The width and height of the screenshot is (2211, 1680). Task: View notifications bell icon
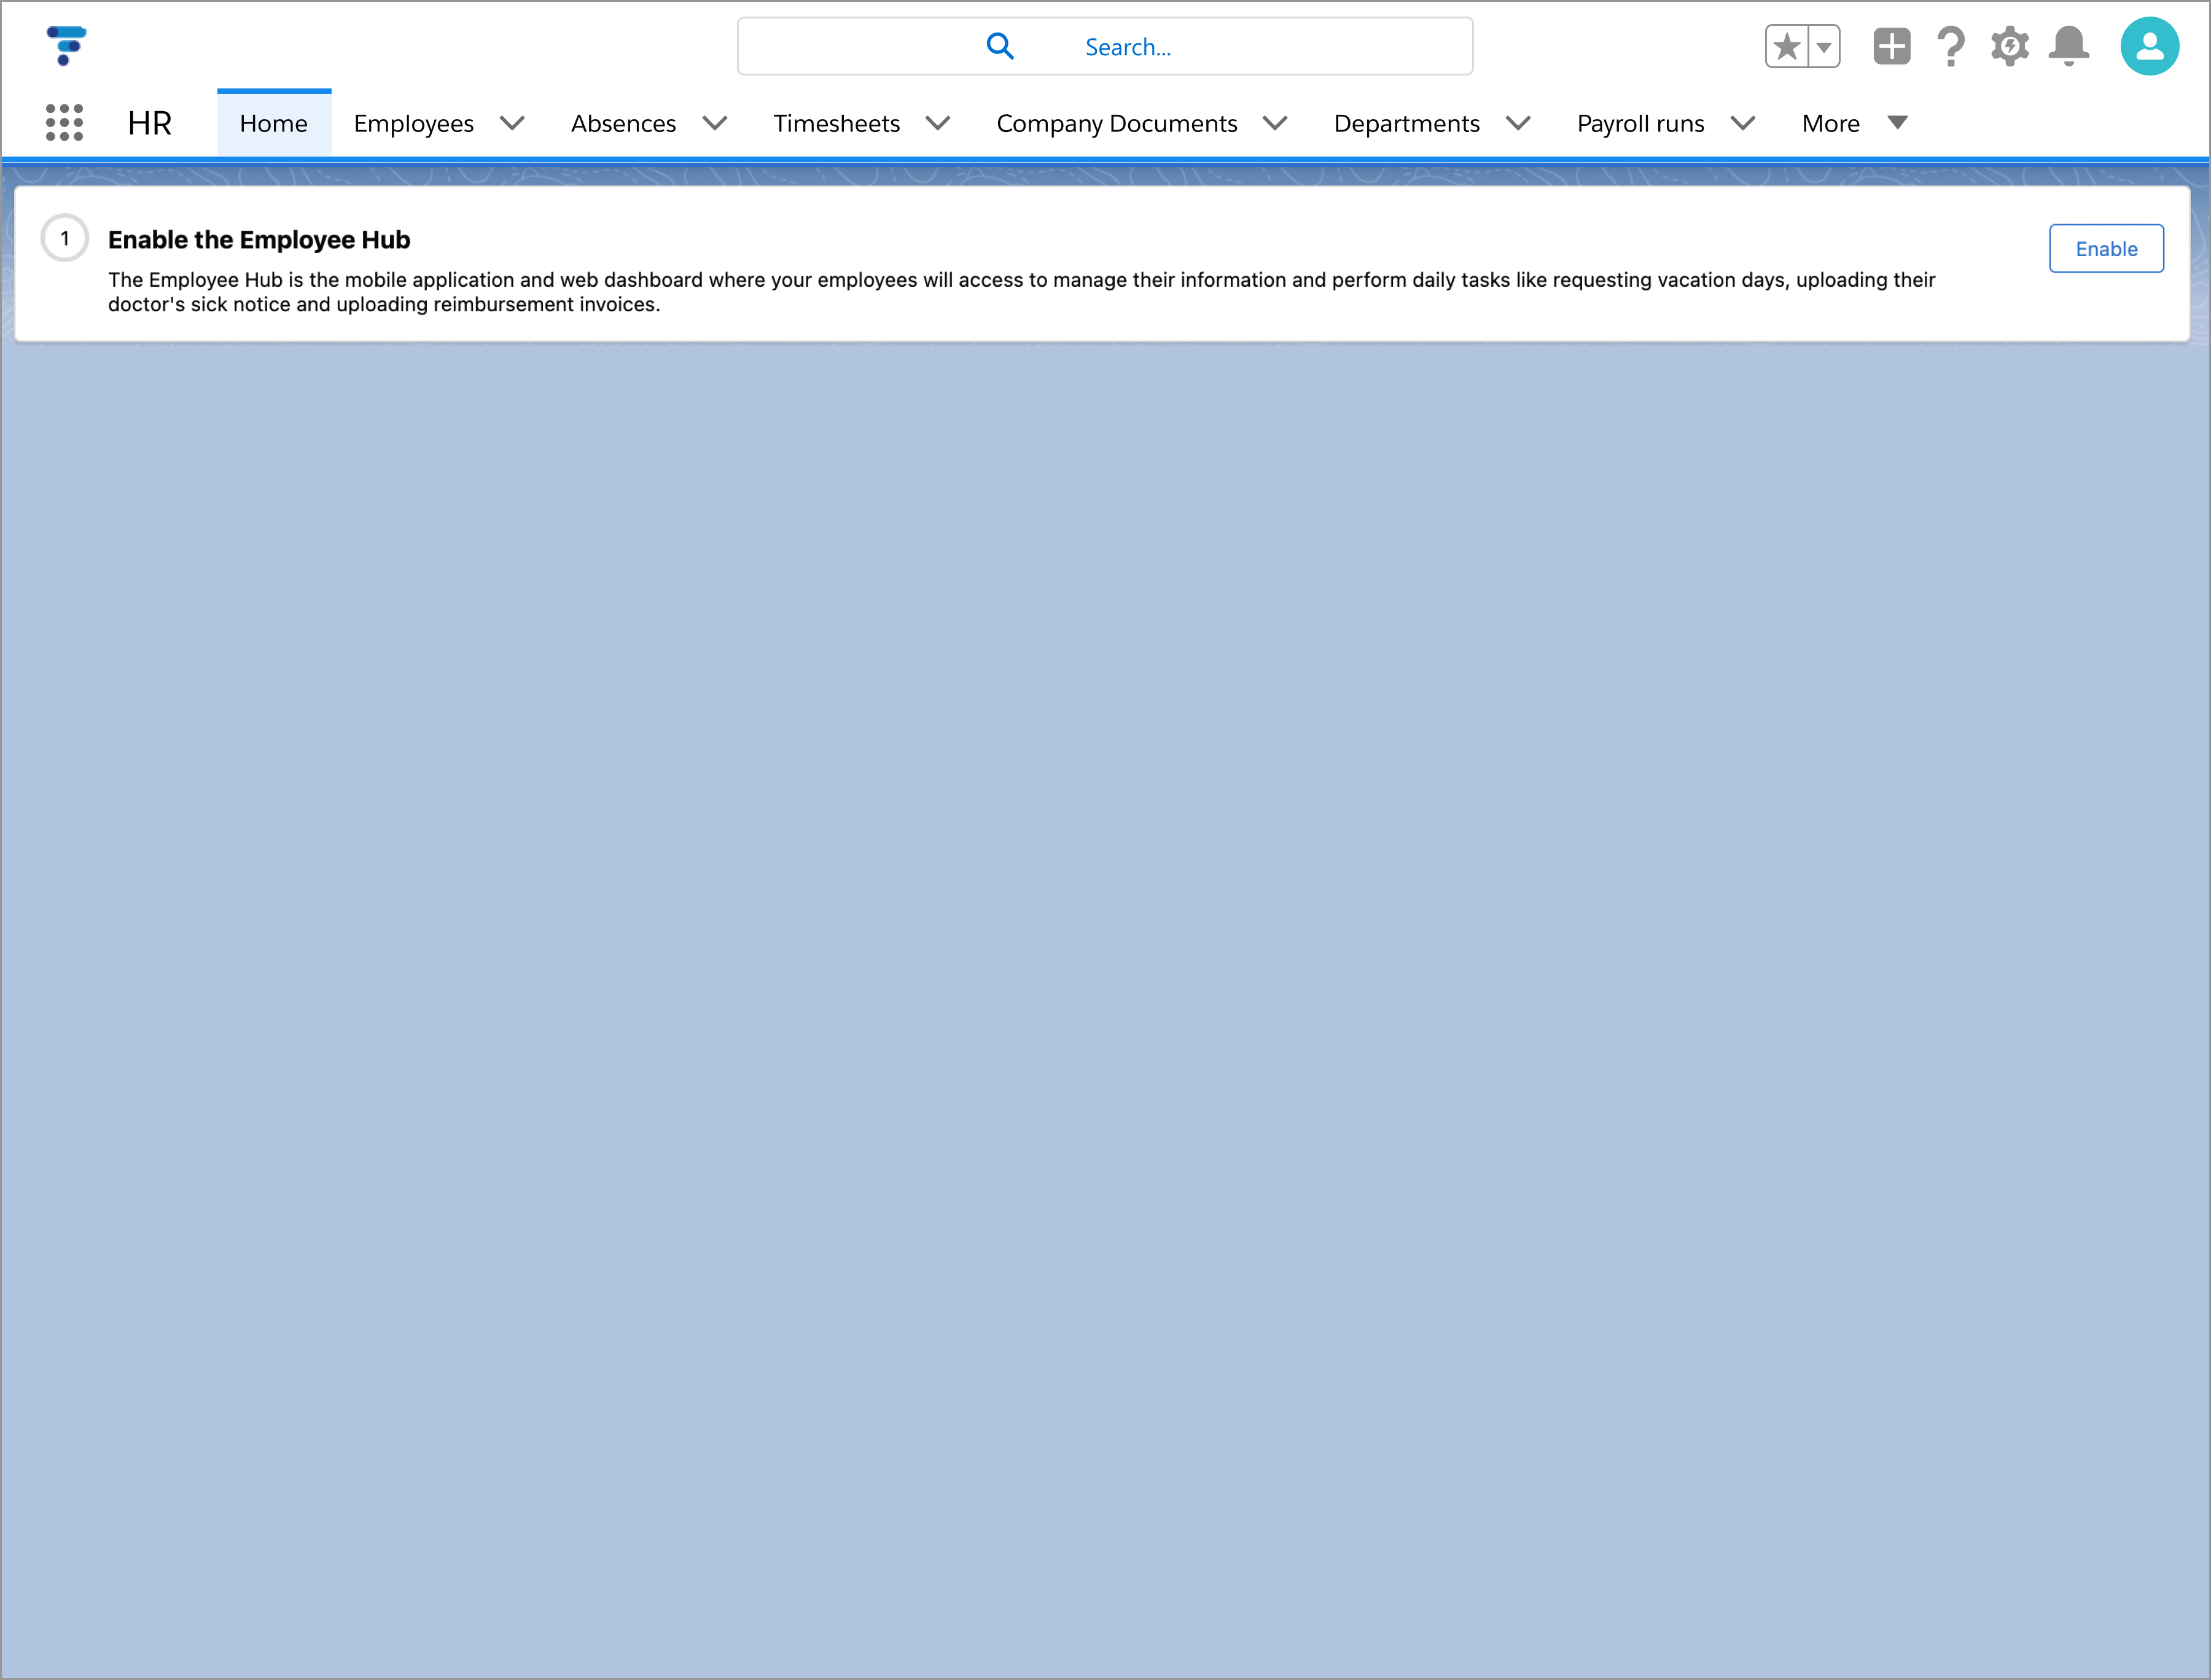(x=2068, y=46)
